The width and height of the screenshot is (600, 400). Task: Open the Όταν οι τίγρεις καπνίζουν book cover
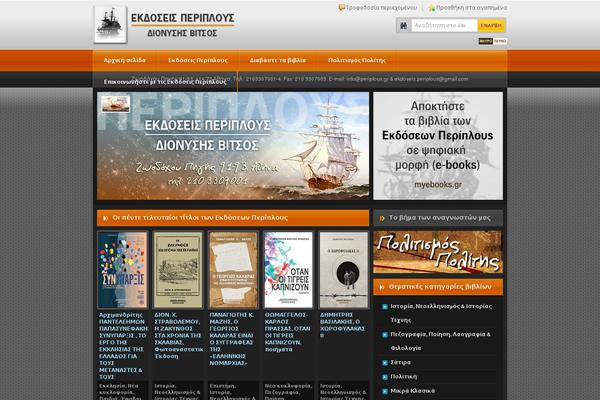point(288,269)
